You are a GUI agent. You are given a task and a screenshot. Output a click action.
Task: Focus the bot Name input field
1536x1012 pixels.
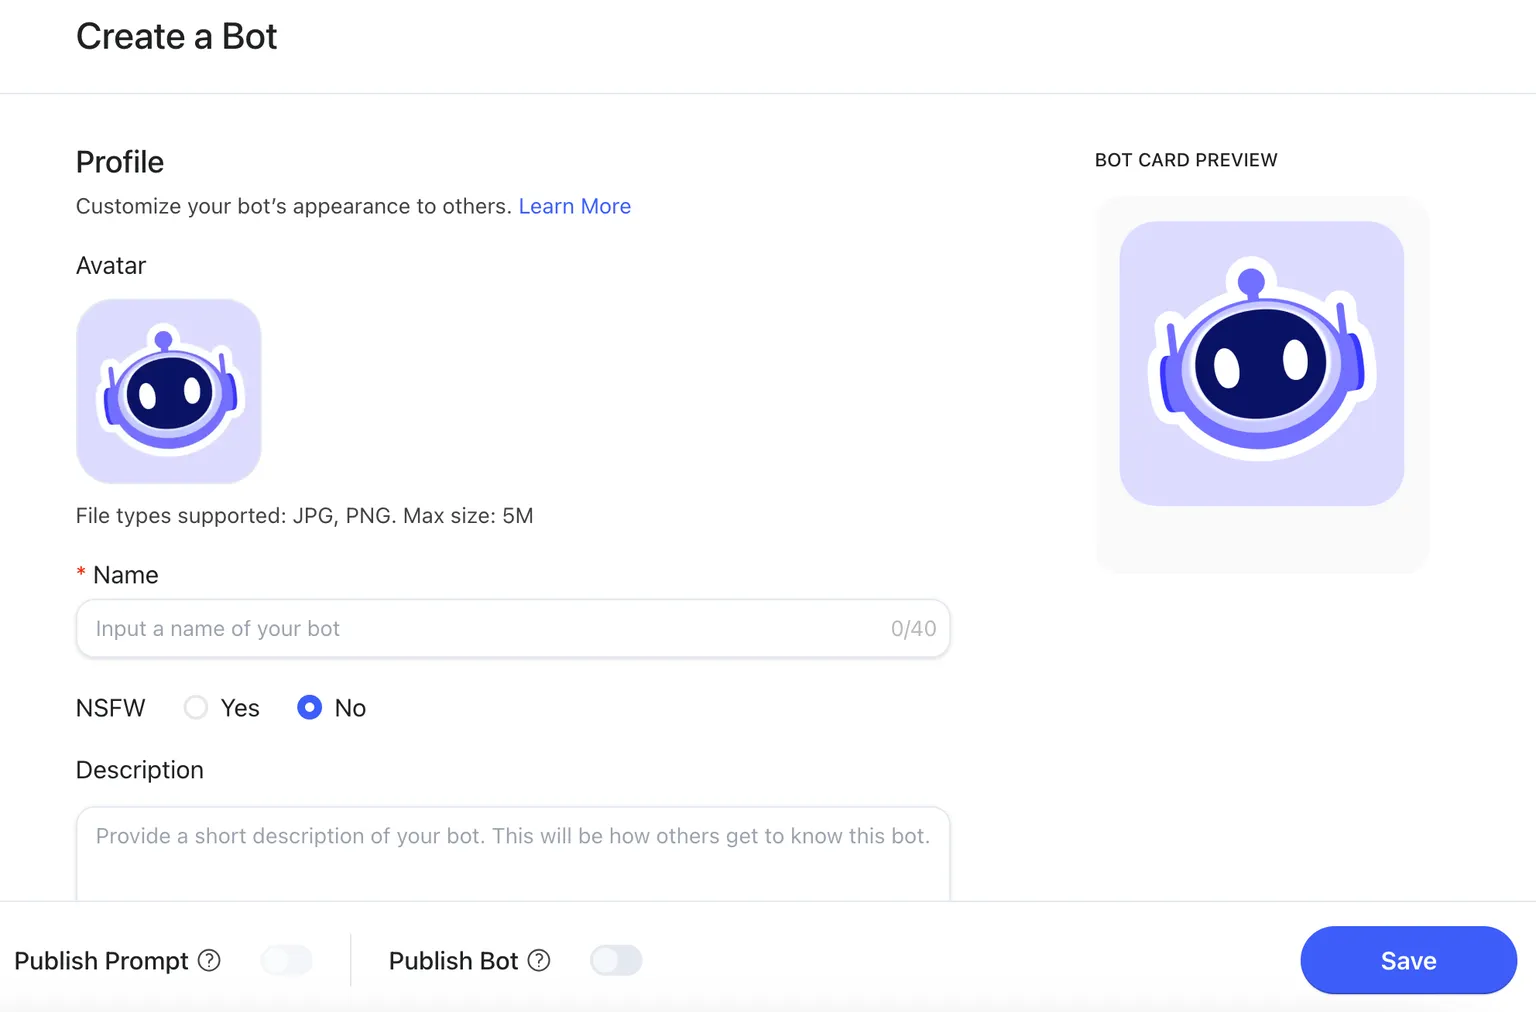480,629
